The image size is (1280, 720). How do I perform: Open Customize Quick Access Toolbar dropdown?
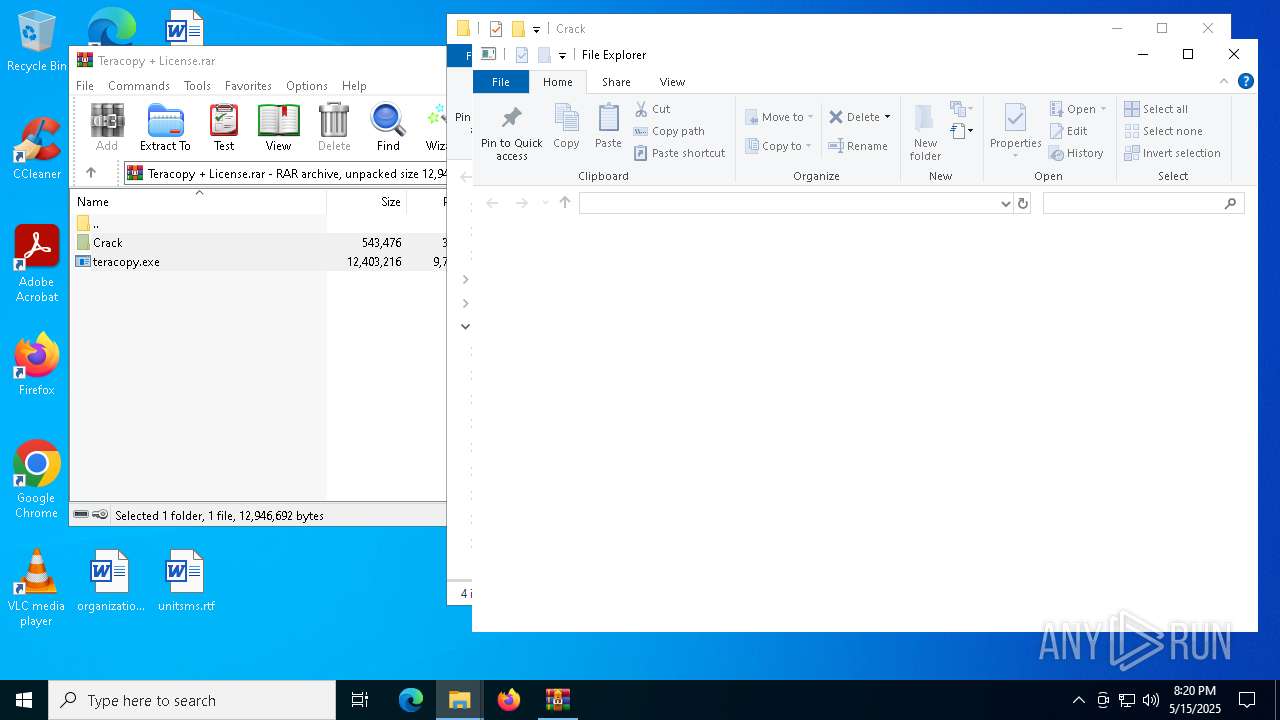562,55
